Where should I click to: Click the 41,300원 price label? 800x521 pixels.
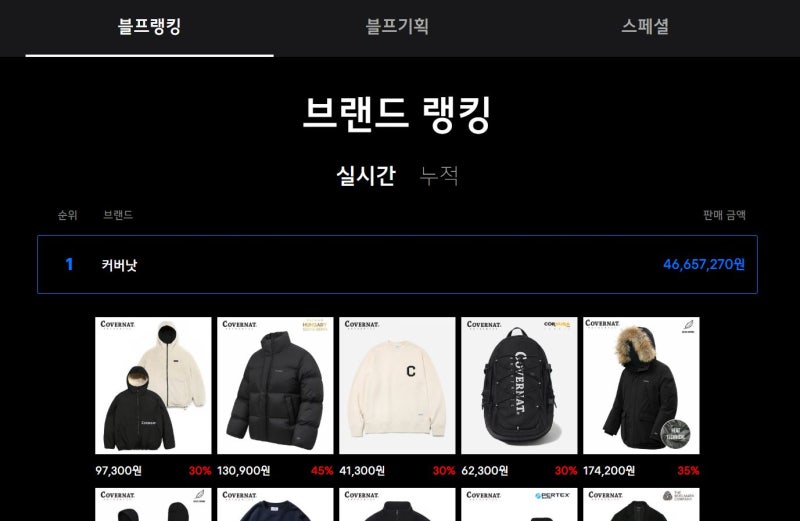click(362, 470)
